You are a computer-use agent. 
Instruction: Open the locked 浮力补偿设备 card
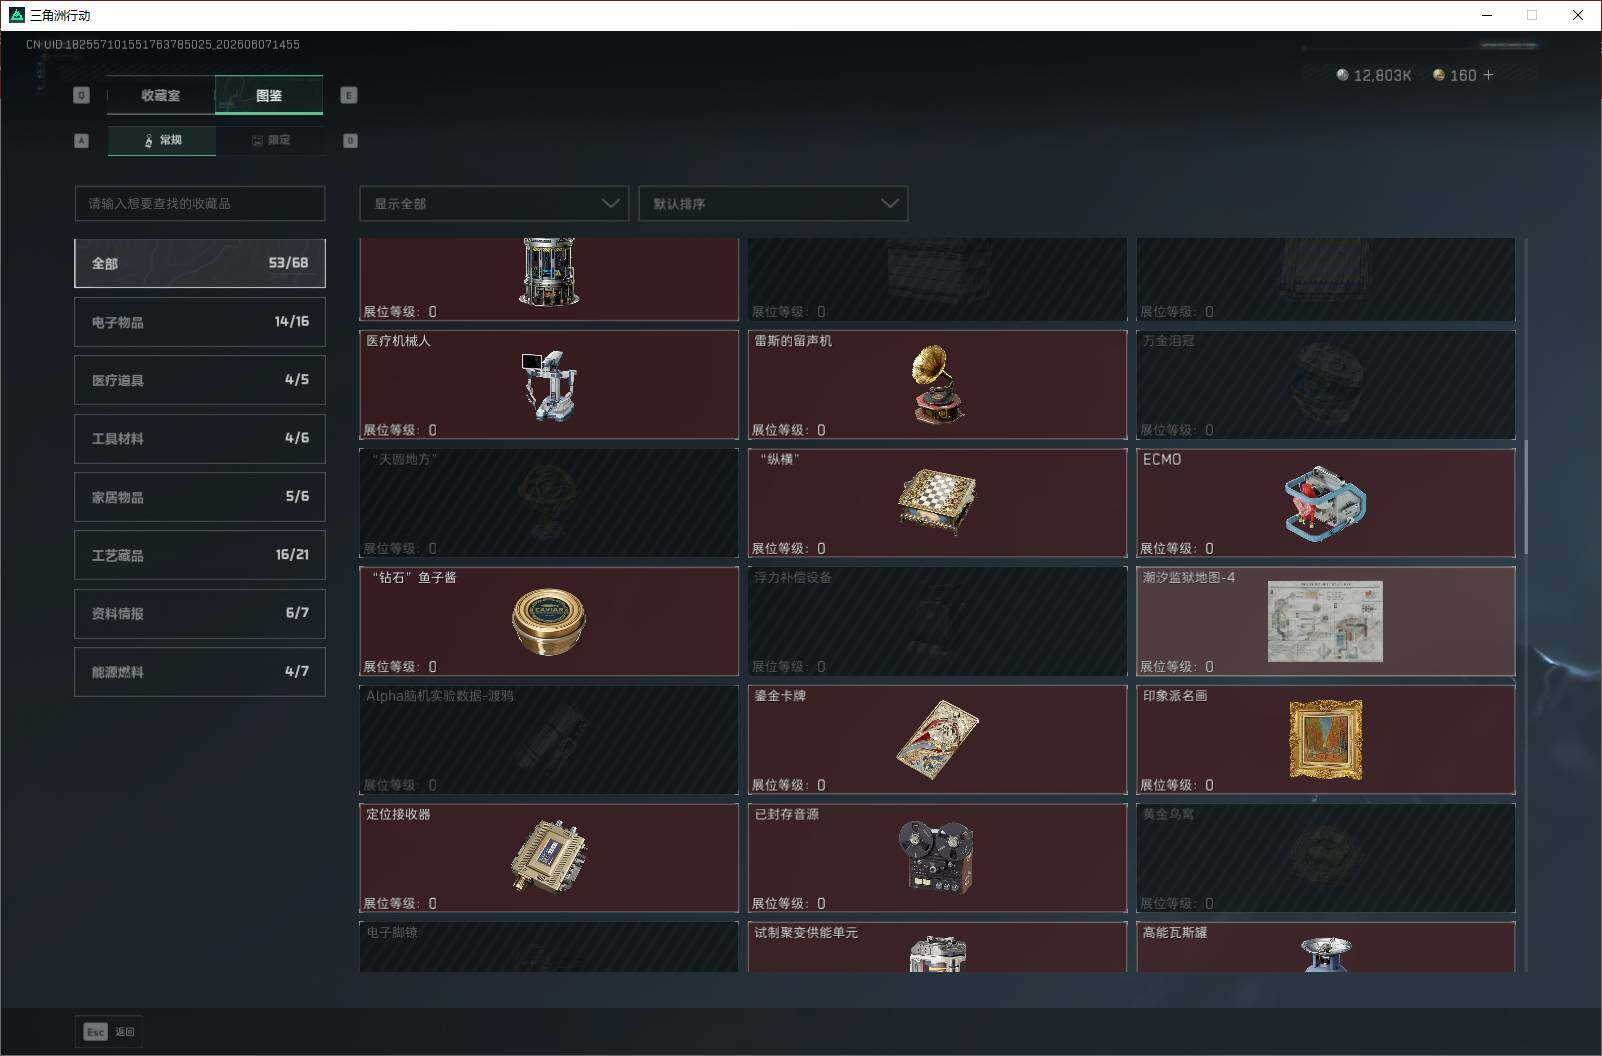click(x=937, y=621)
